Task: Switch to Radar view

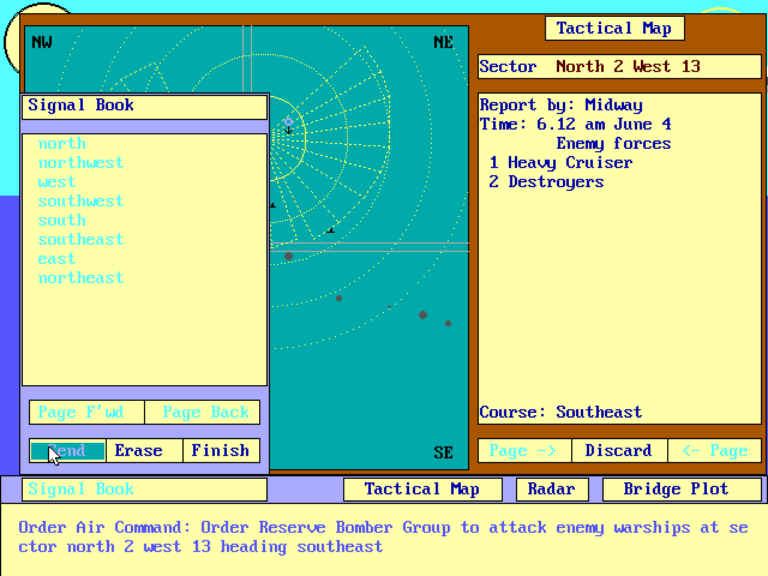Action: [x=551, y=489]
